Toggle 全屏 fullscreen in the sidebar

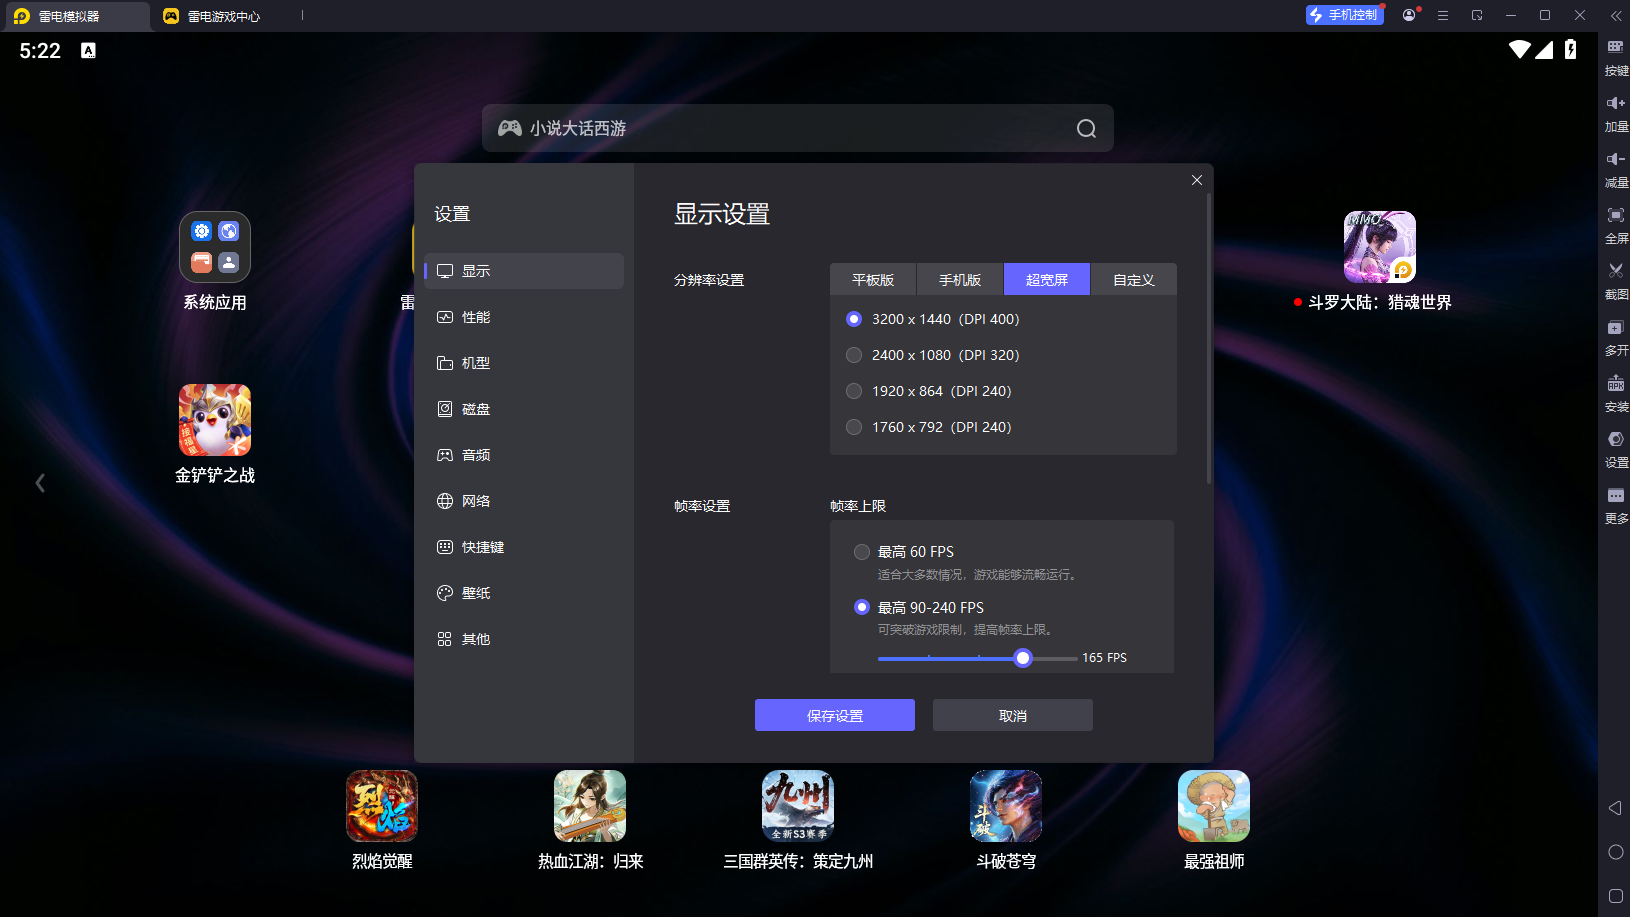(1615, 216)
